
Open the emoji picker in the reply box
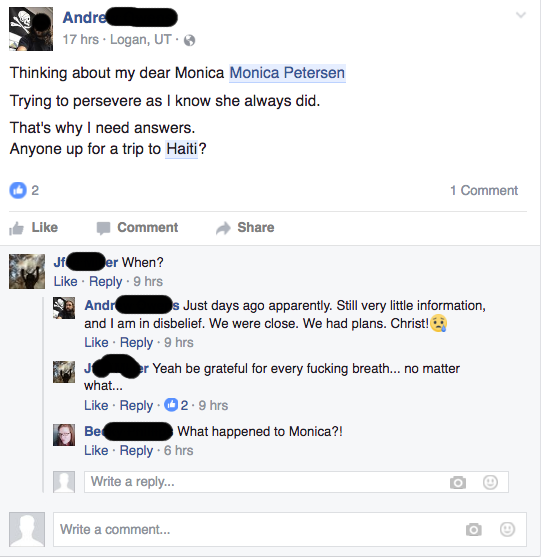point(490,482)
